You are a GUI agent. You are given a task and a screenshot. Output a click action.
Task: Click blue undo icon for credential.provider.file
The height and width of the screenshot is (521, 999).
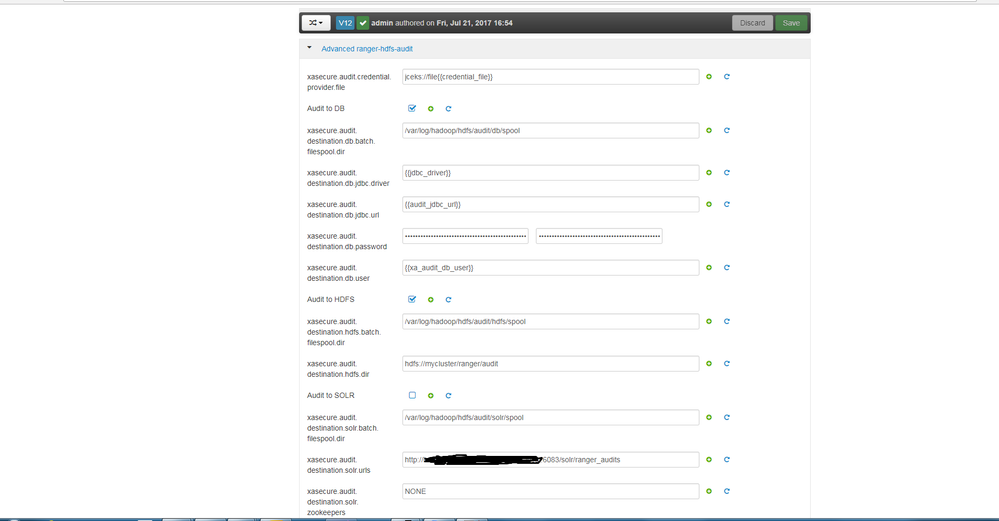pyautogui.click(x=726, y=76)
